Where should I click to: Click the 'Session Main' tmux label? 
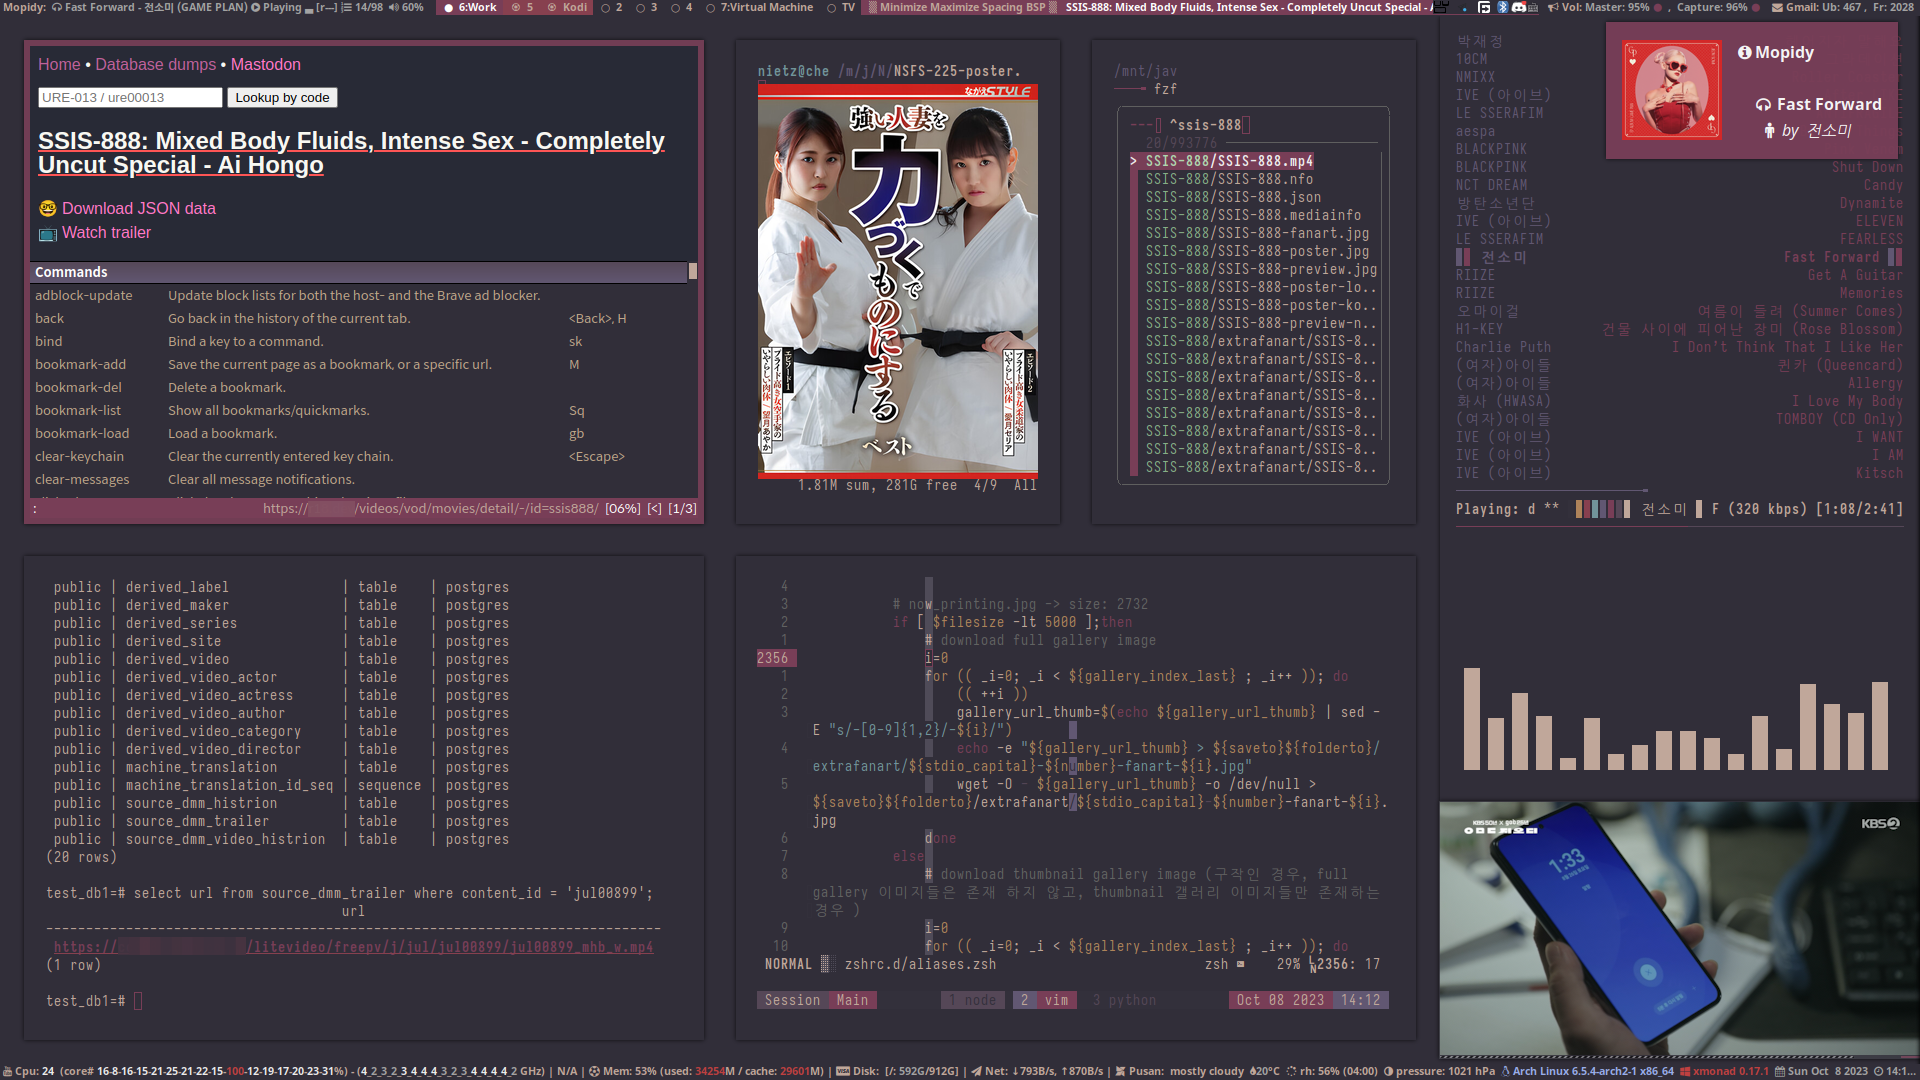[x=816, y=1000]
